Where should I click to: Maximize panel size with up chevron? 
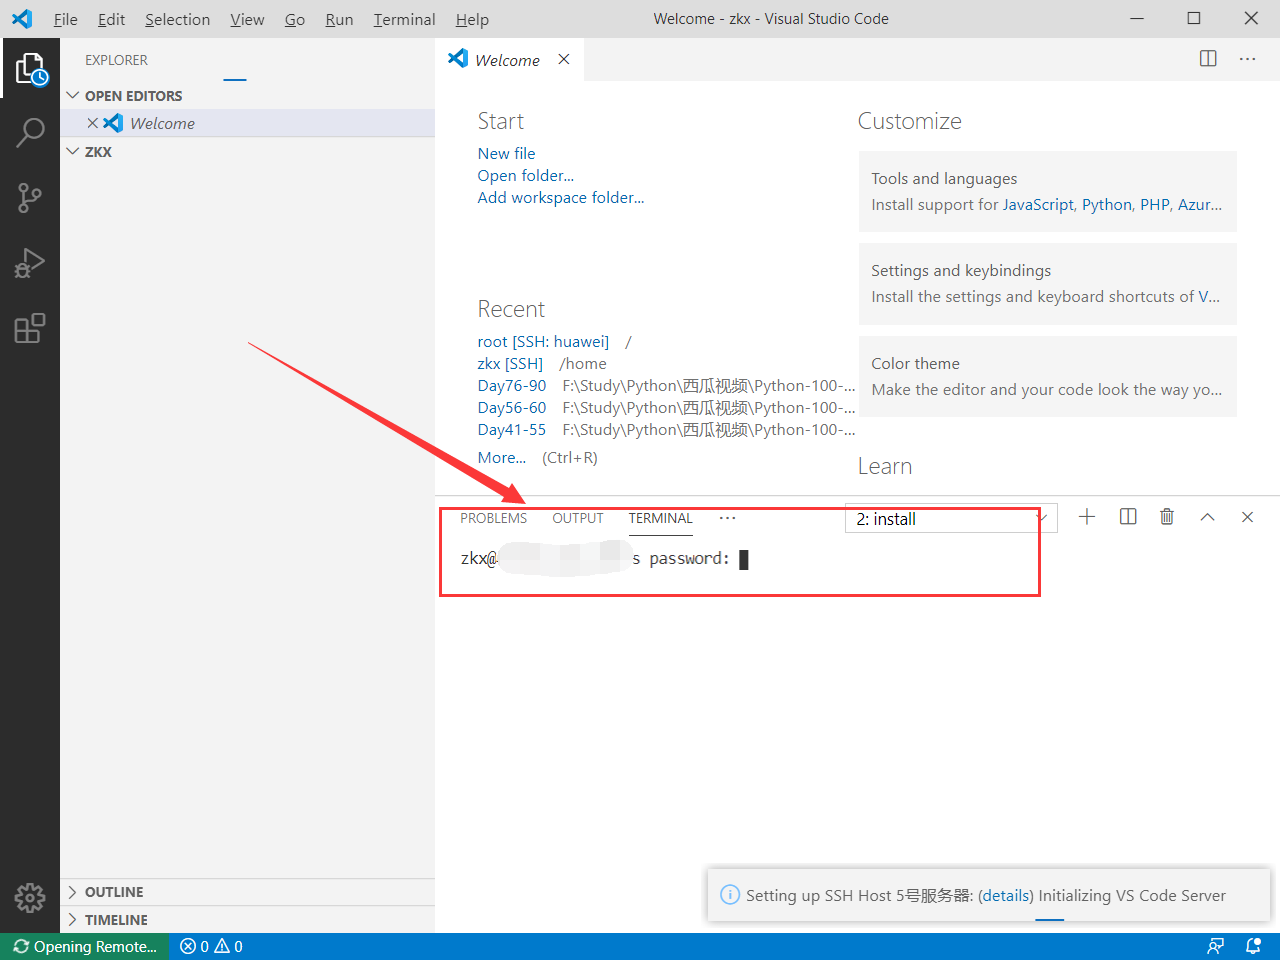point(1207,517)
